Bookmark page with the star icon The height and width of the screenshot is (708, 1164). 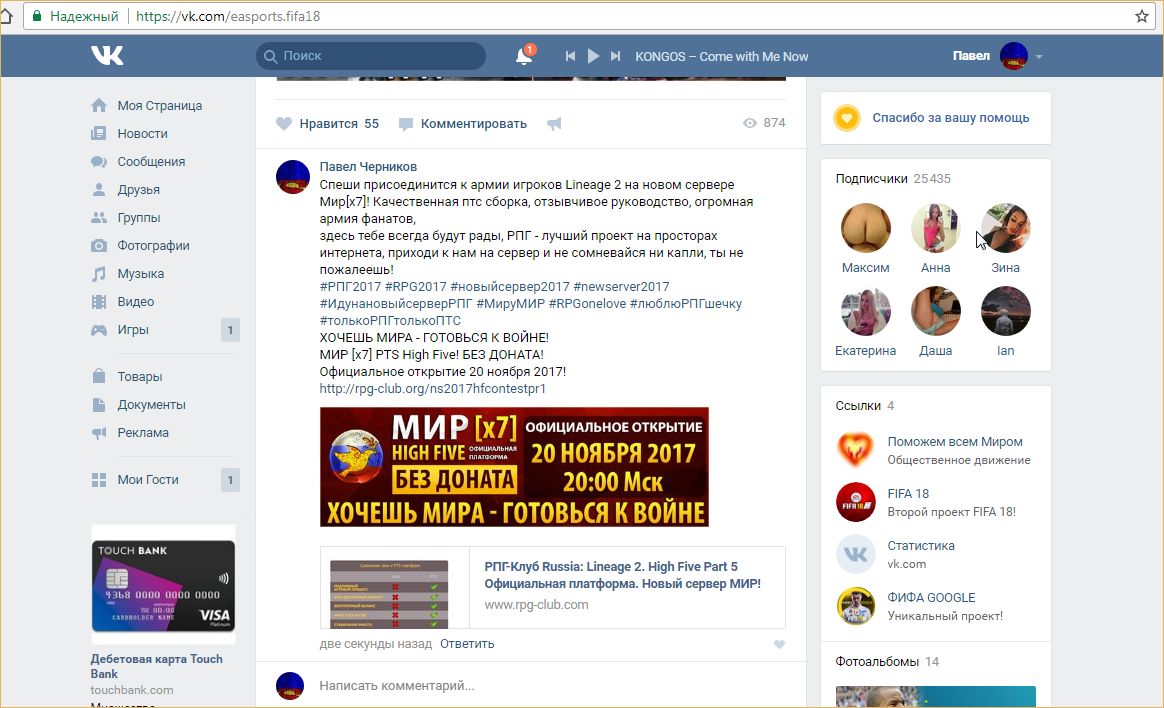click(1142, 16)
